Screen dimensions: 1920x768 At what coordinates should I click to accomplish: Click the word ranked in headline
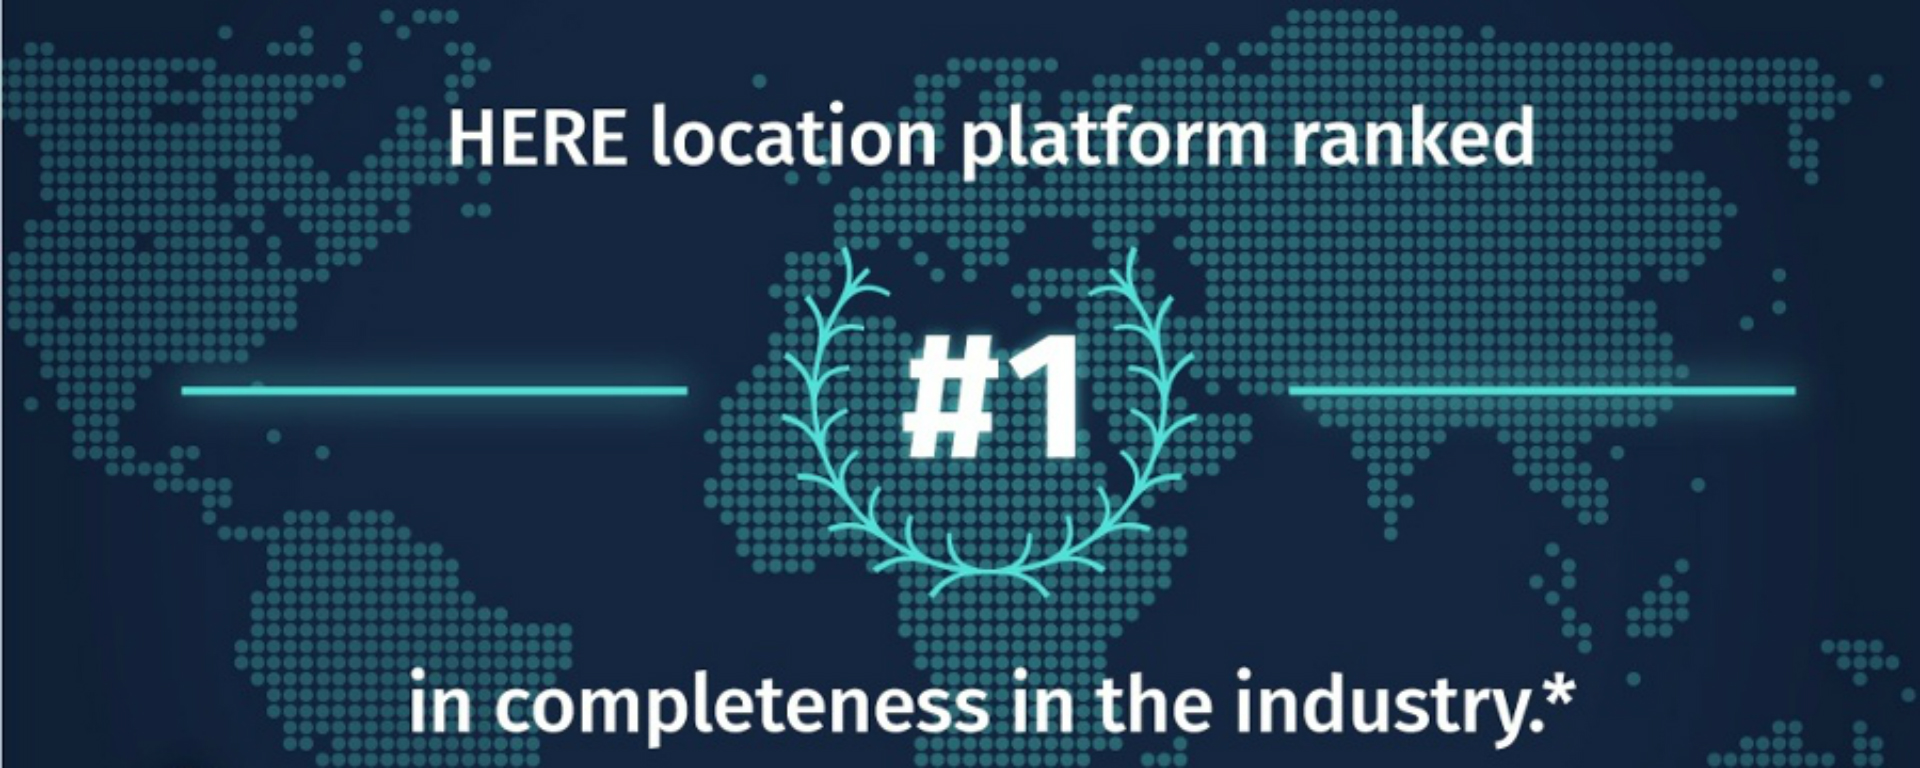pyautogui.click(x=1411, y=138)
